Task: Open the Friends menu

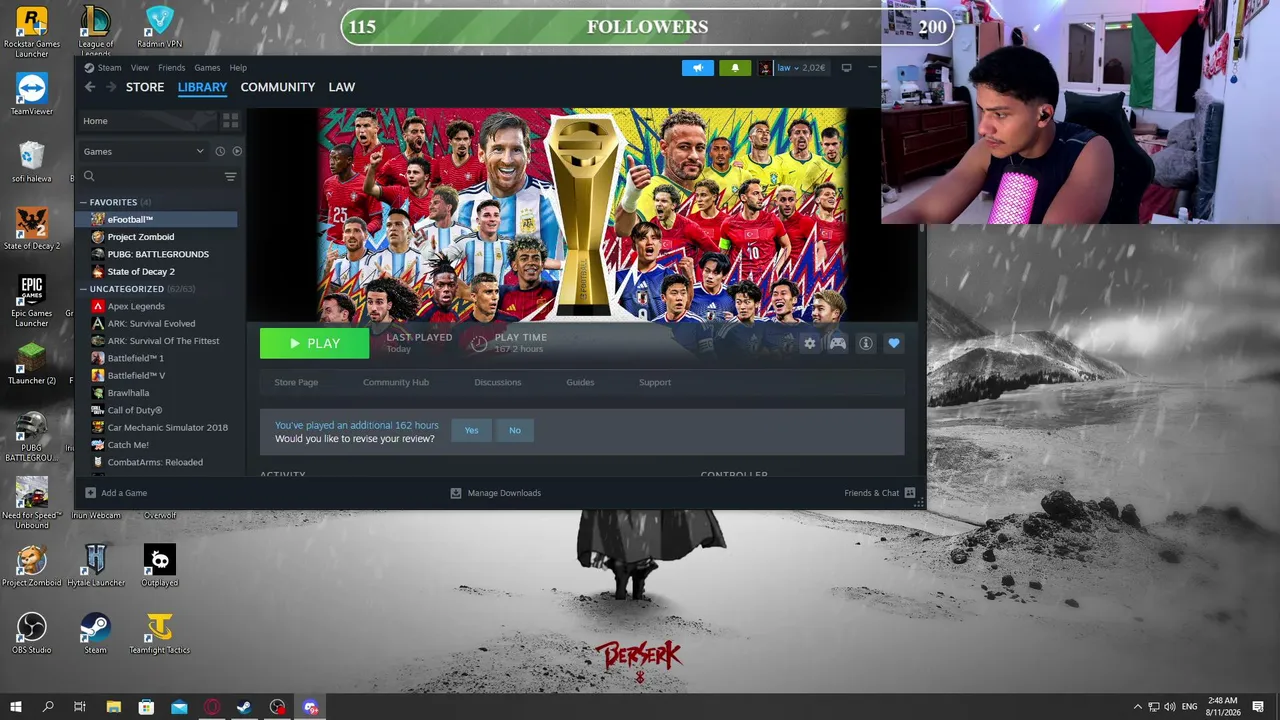Action: [x=172, y=68]
